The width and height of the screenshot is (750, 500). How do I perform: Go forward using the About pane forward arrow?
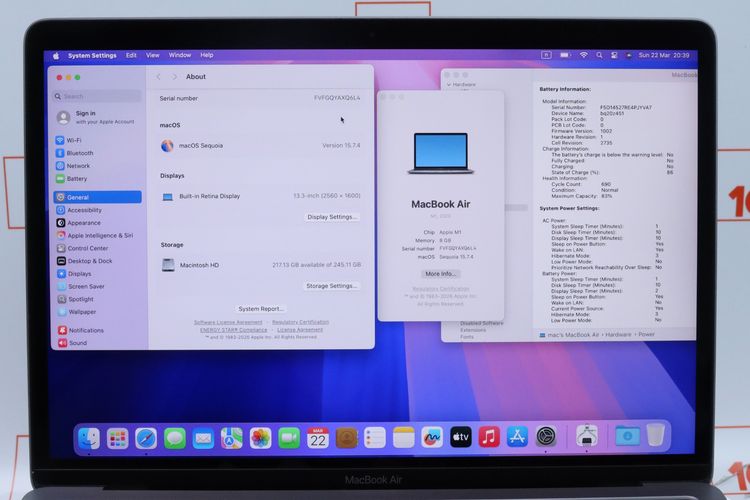tap(174, 77)
